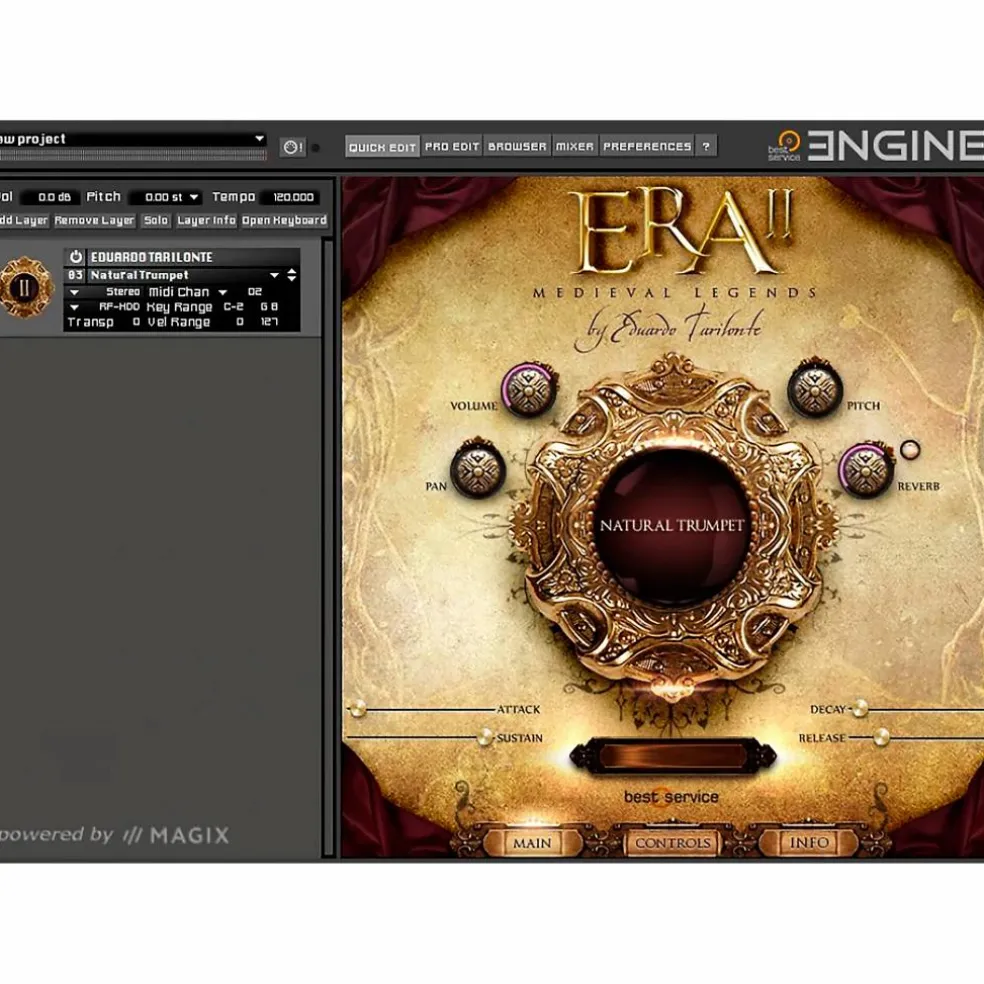Open the Natural Trumpet preset dropdown
This screenshot has height=984, width=984.
274,275
